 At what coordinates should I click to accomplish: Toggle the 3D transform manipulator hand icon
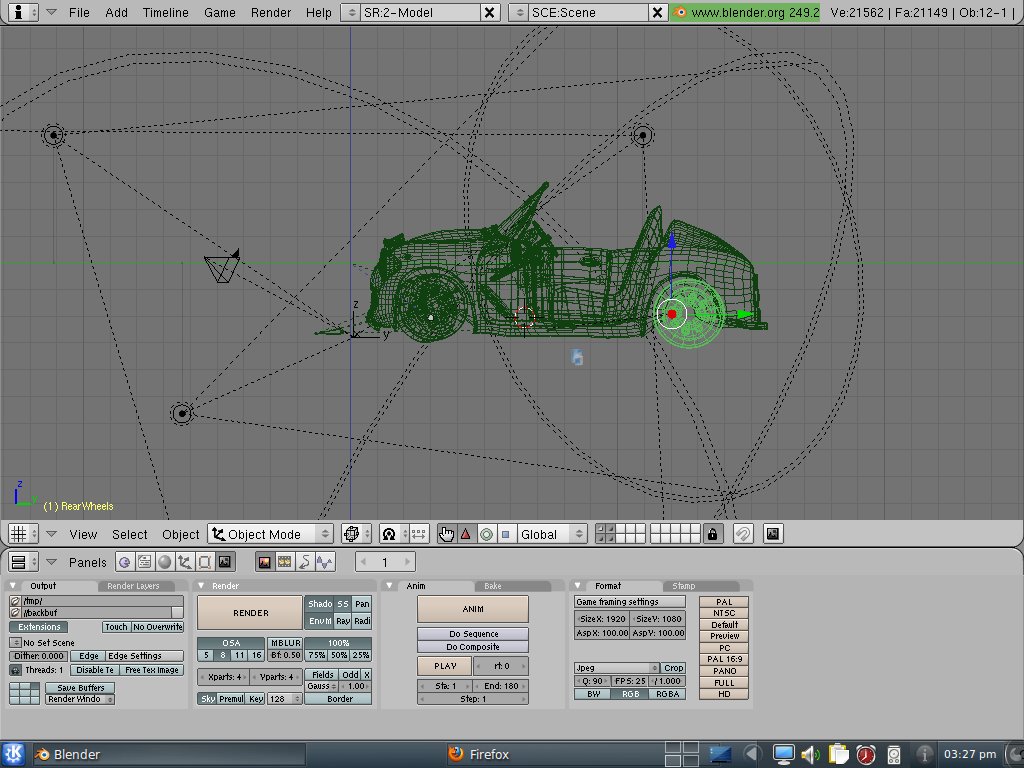[x=447, y=534]
